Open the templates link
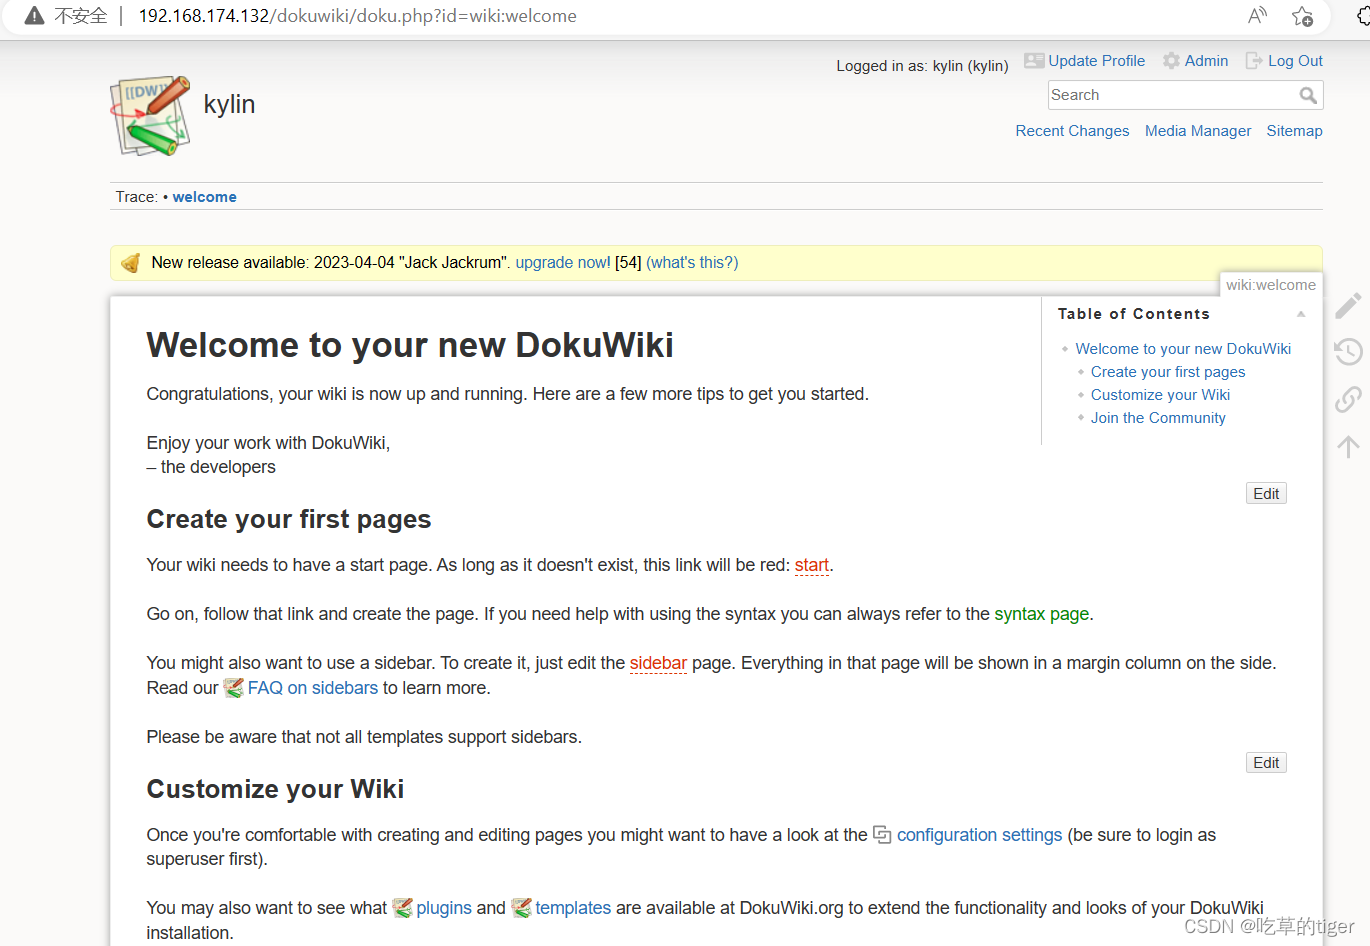This screenshot has width=1370, height=946. click(573, 908)
